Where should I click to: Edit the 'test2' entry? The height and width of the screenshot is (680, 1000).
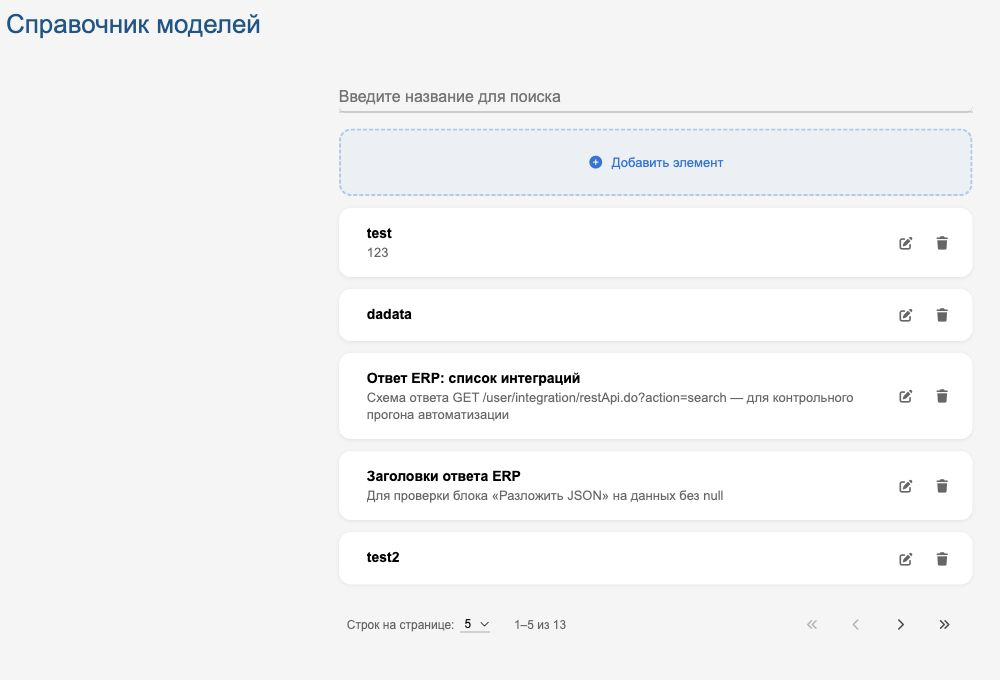[905, 559]
